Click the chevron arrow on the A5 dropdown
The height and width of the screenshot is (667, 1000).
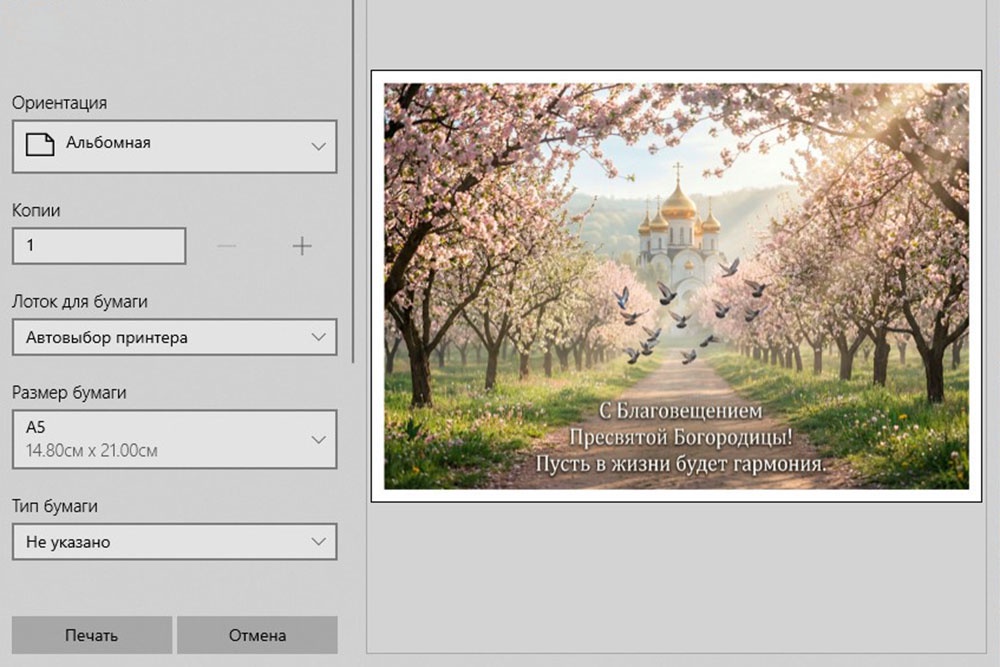click(318, 439)
